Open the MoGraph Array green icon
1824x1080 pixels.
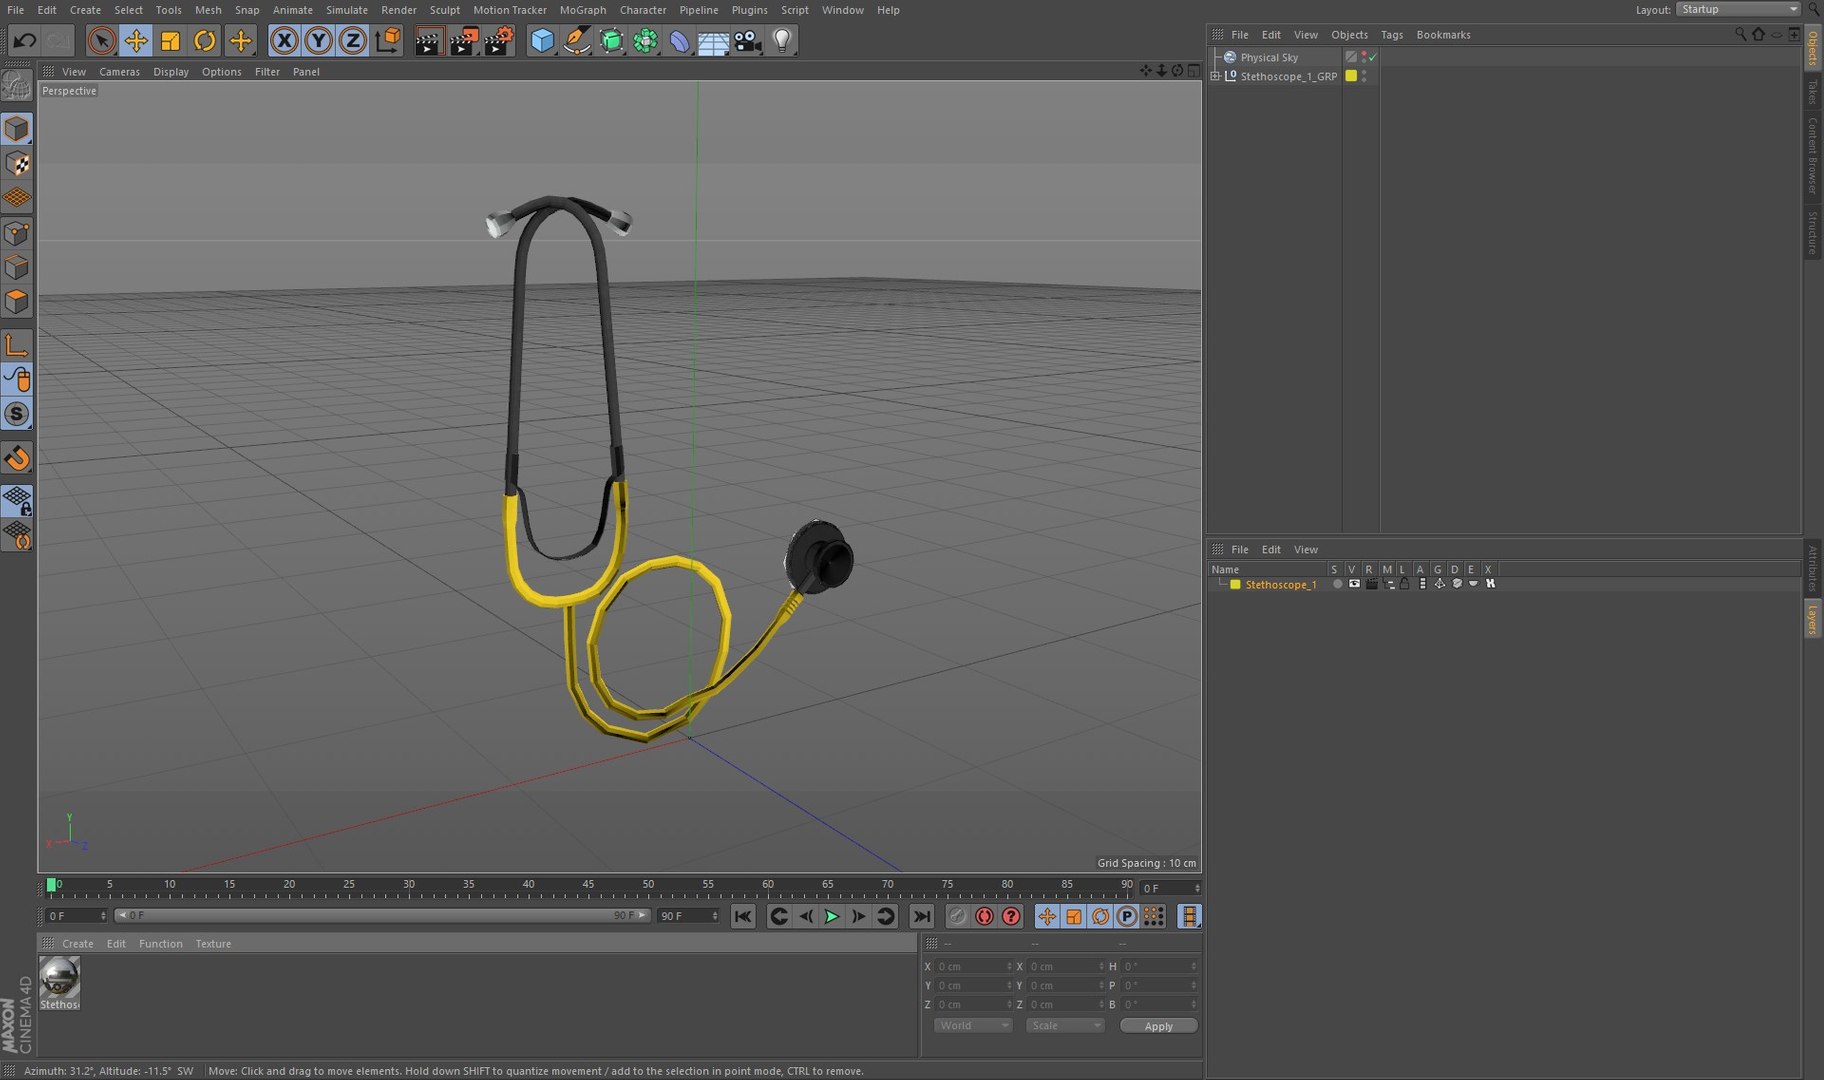click(x=645, y=41)
